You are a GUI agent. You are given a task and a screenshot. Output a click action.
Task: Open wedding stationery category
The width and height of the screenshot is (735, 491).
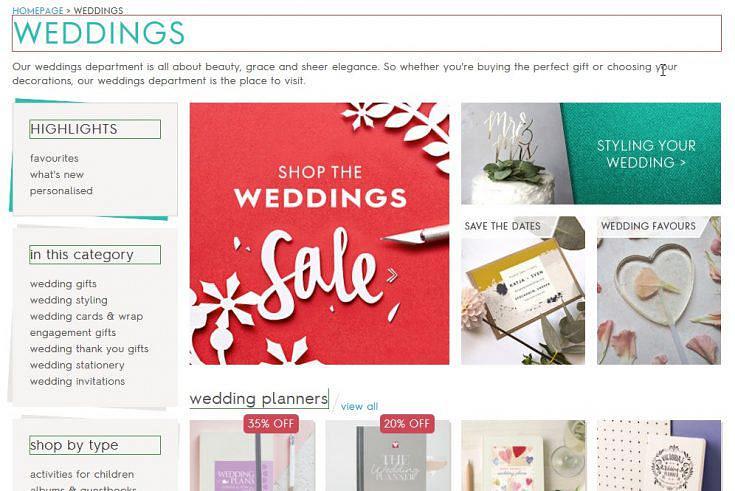[77, 365]
